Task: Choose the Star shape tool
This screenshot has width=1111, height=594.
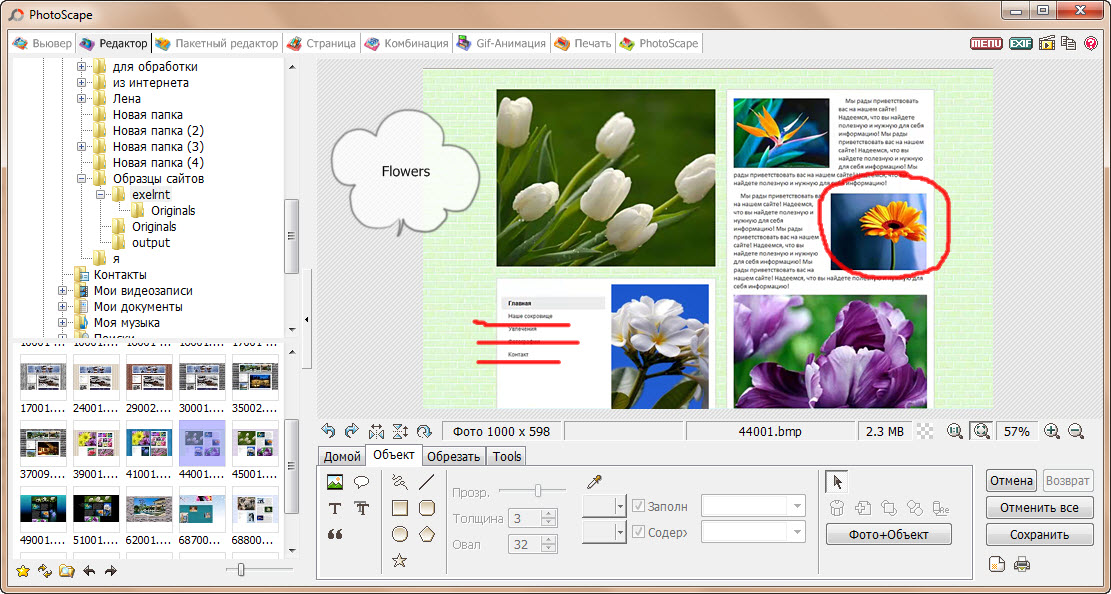Action: [x=398, y=558]
